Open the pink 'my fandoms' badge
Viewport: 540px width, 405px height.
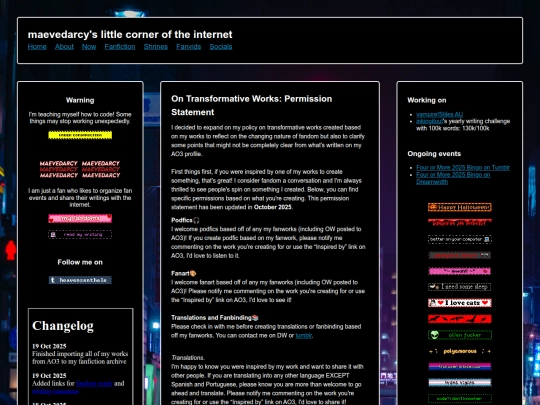tap(80, 218)
